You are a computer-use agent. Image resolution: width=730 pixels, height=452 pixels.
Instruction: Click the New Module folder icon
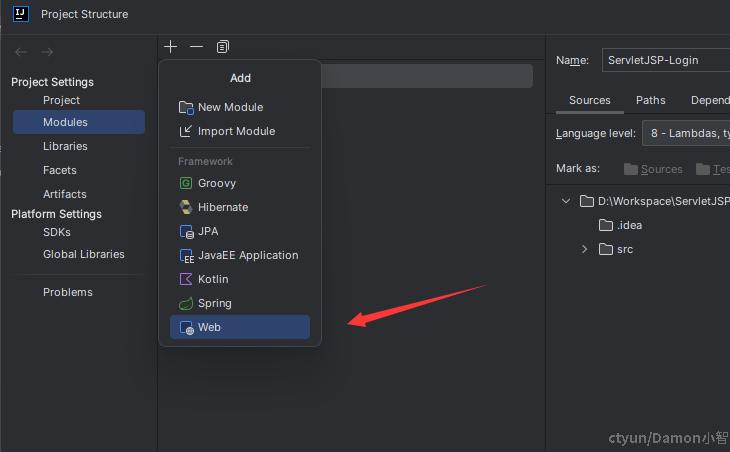pos(186,108)
